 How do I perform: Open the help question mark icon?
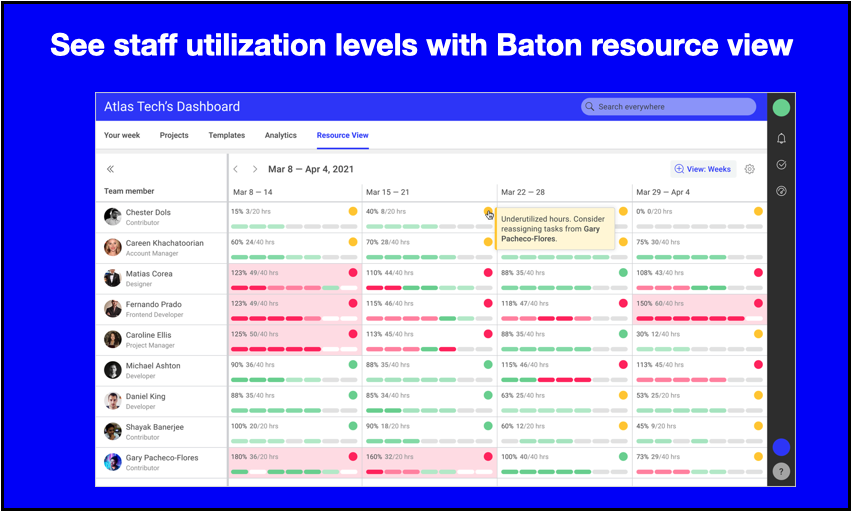click(781, 471)
